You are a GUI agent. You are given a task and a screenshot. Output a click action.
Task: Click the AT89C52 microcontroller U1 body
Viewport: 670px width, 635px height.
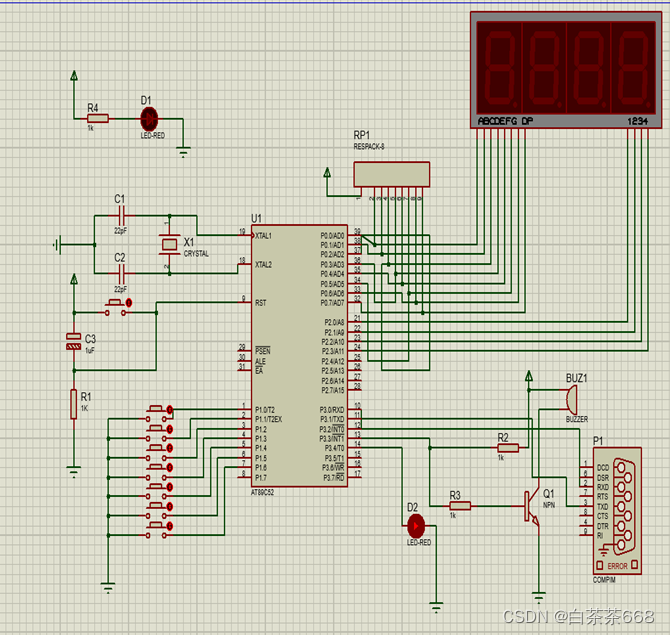pos(298,355)
